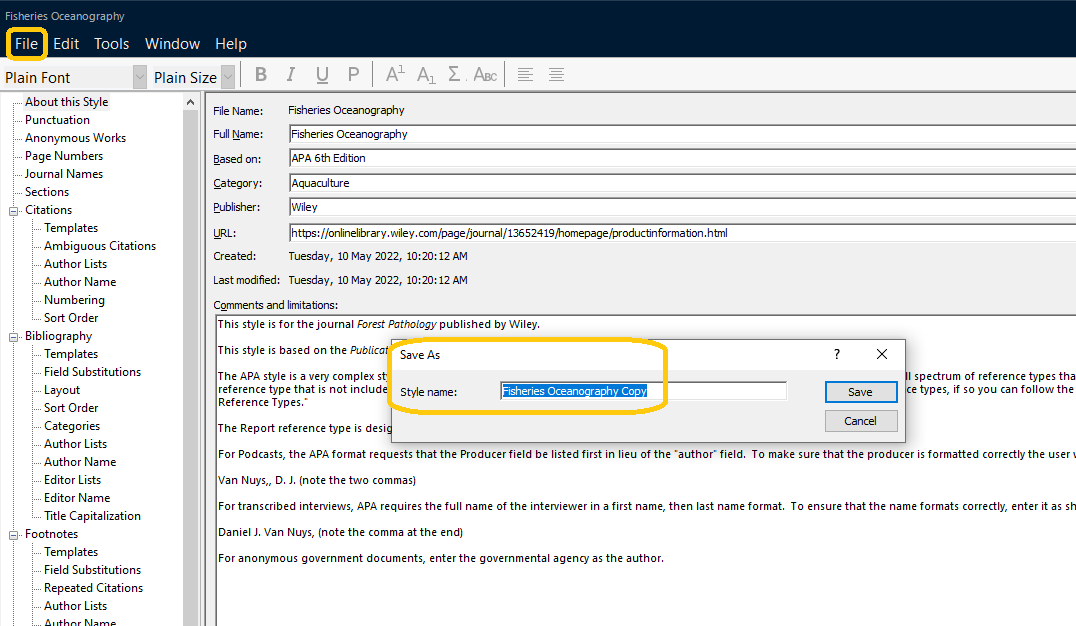This screenshot has width=1076, height=626.
Task: Apply Italic formatting from the toolbar
Action: (x=291, y=75)
